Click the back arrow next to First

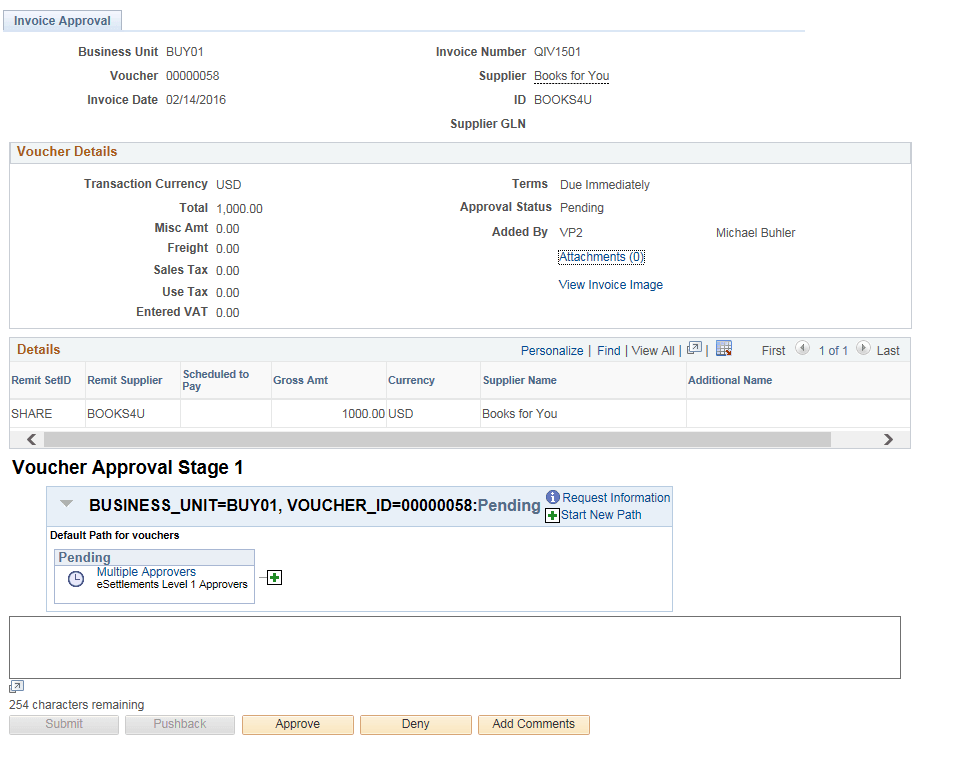803,350
